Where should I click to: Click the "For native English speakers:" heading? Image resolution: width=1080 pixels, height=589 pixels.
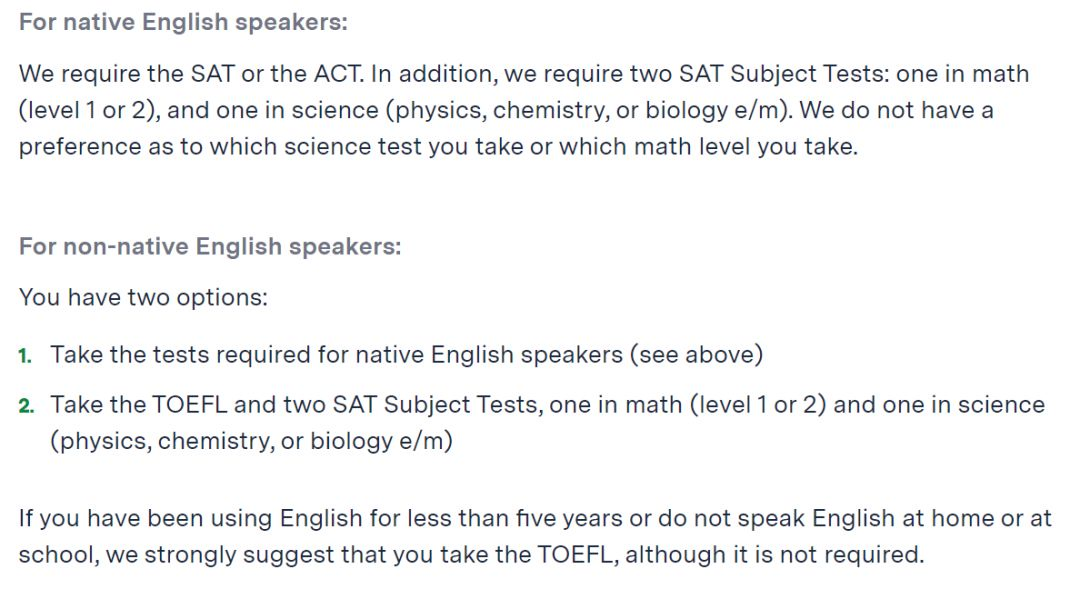(183, 22)
